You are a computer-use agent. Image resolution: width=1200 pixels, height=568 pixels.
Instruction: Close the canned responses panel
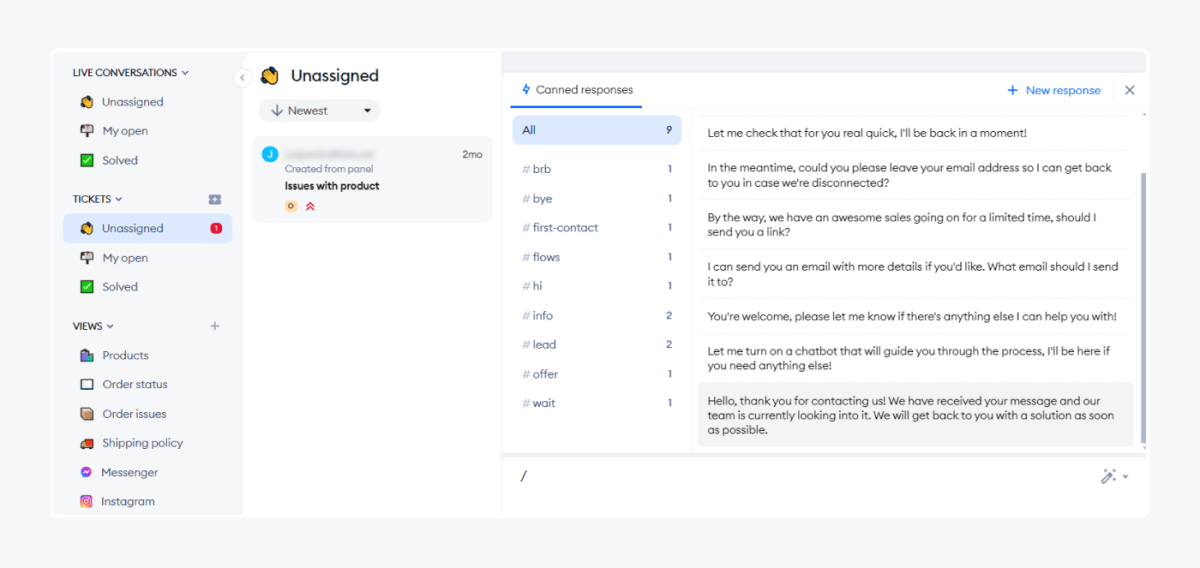tap(1130, 91)
